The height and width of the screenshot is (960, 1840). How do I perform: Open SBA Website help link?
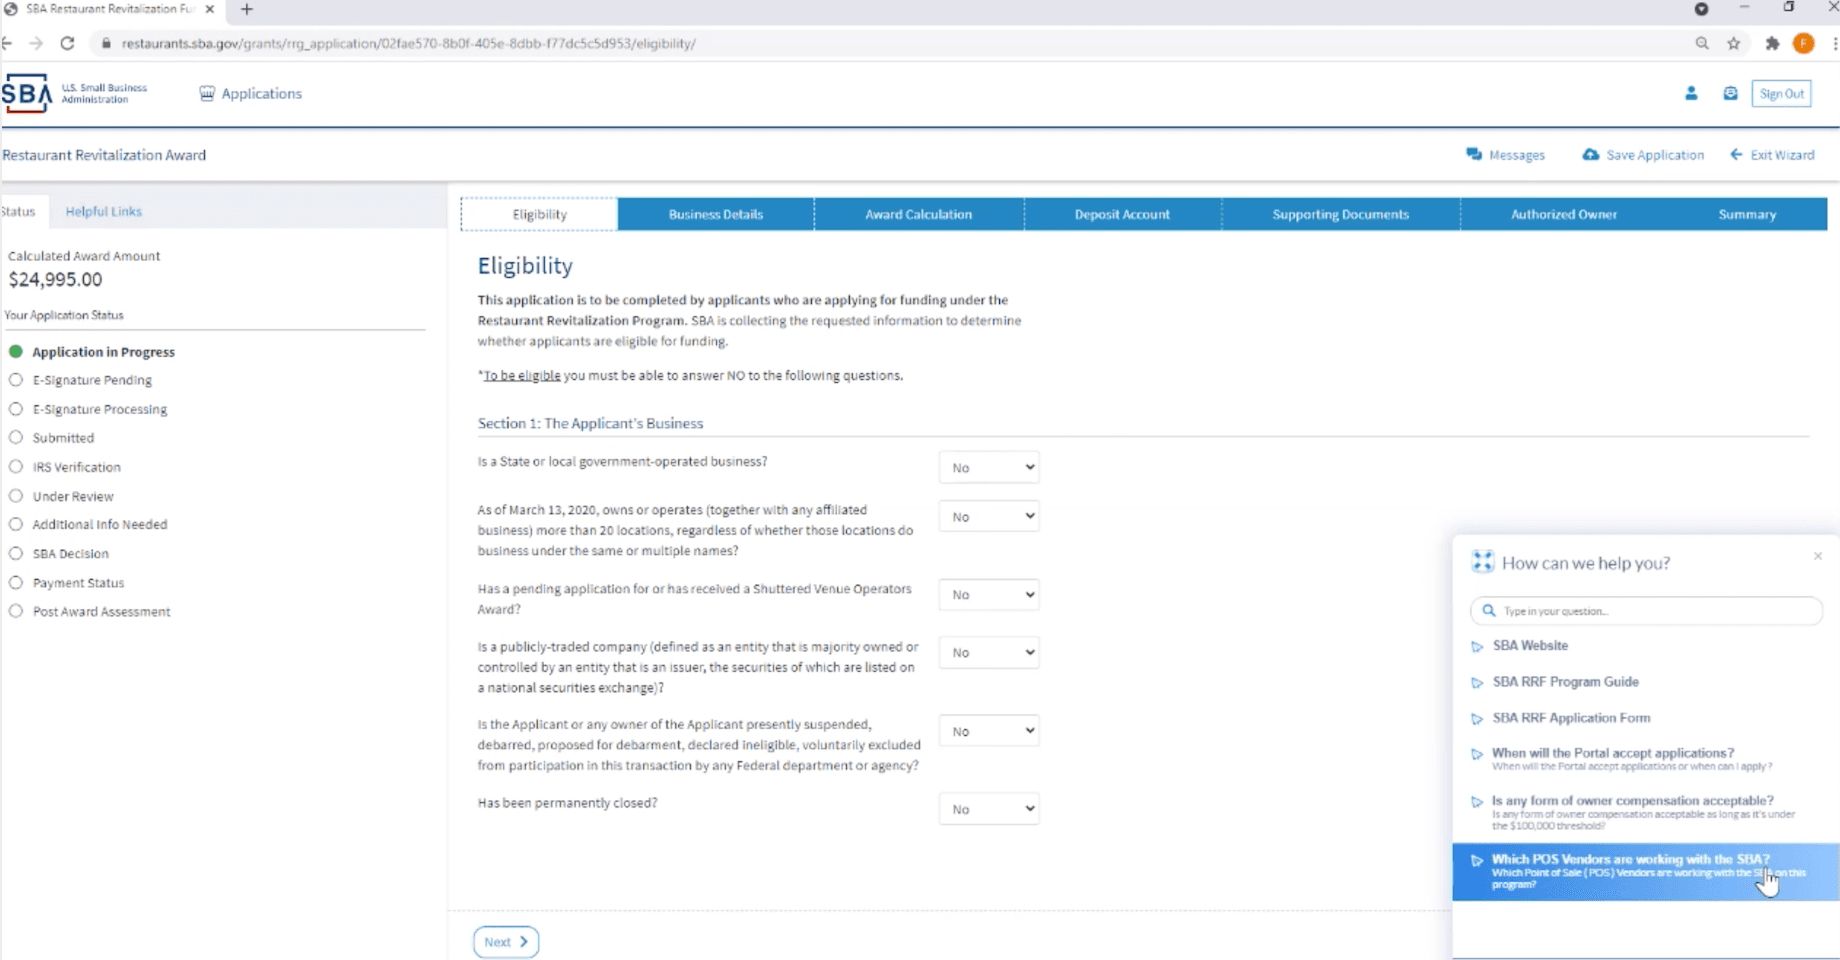1530,646
